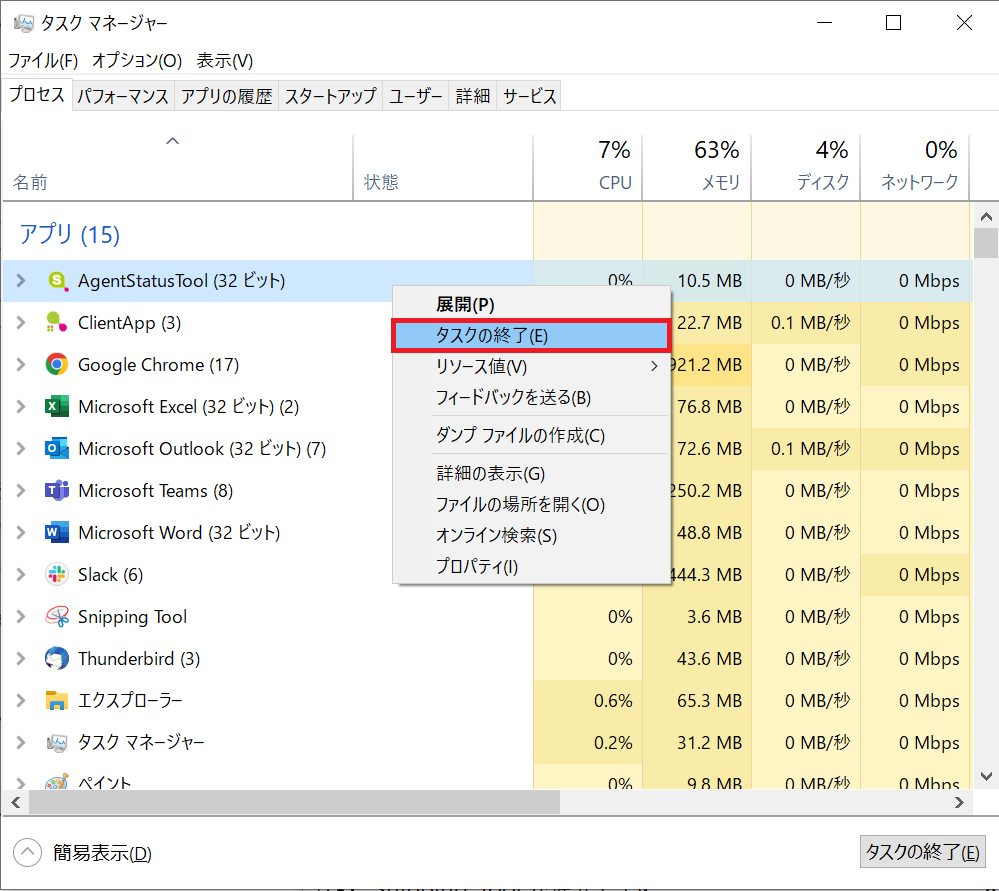The height and width of the screenshot is (891, 999).
Task: Click the Google Chrome icon in the process list
Action: click(x=57, y=365)
